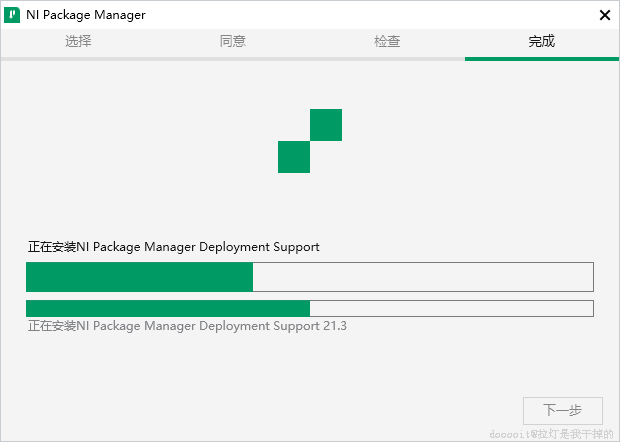Open the 同意 step tab
The height and width of the screenshot is (442, 620).
point(233,42)
